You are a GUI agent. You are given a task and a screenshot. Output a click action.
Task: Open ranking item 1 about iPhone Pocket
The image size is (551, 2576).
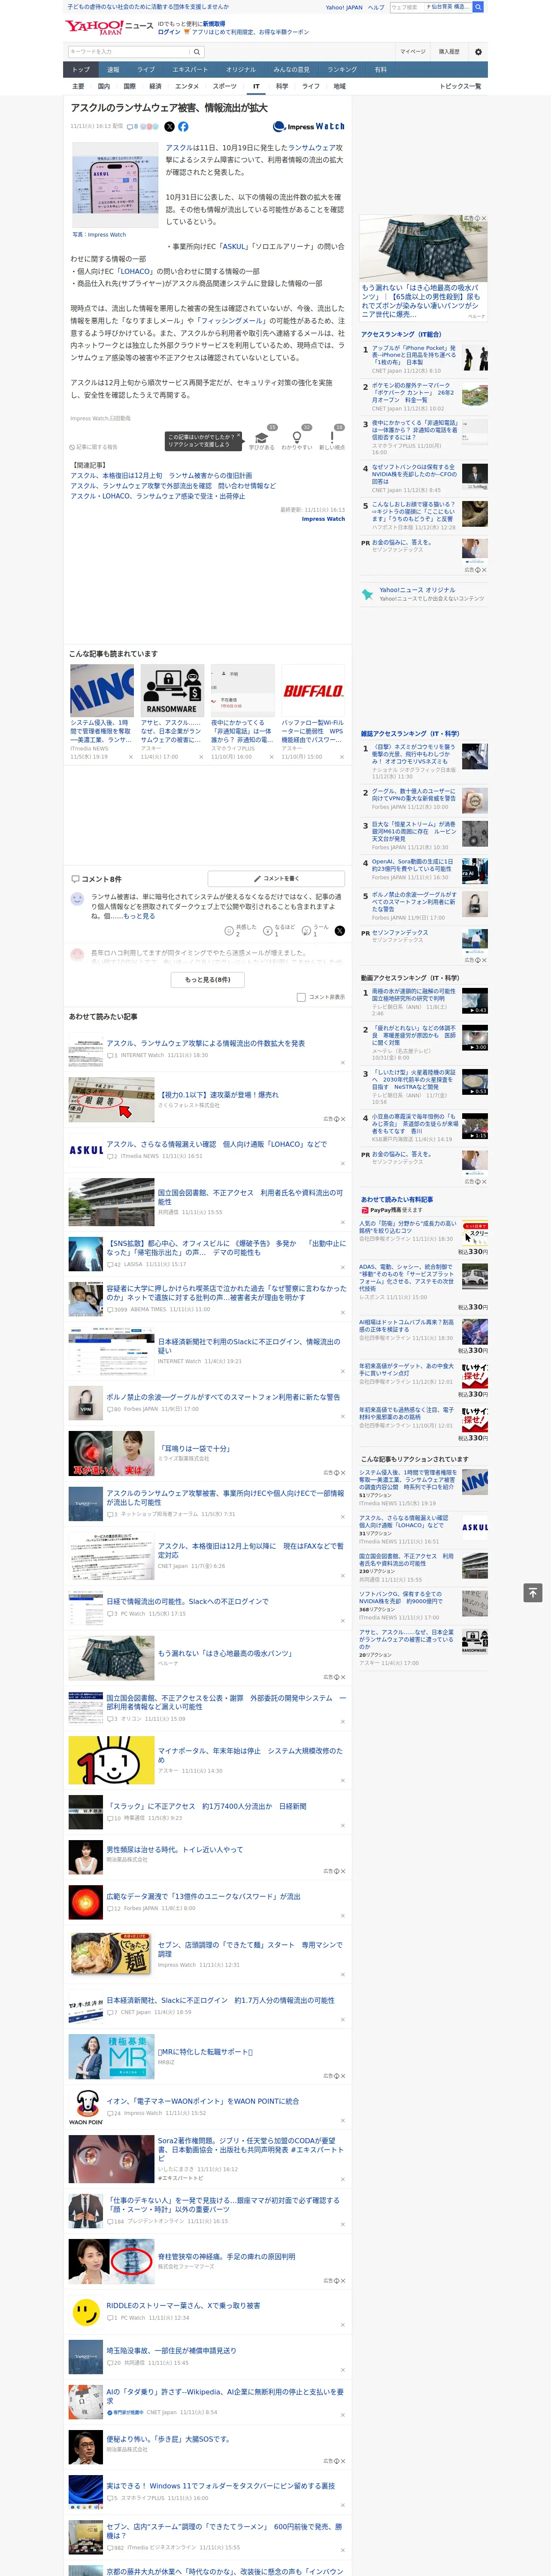tap(414, 355)
